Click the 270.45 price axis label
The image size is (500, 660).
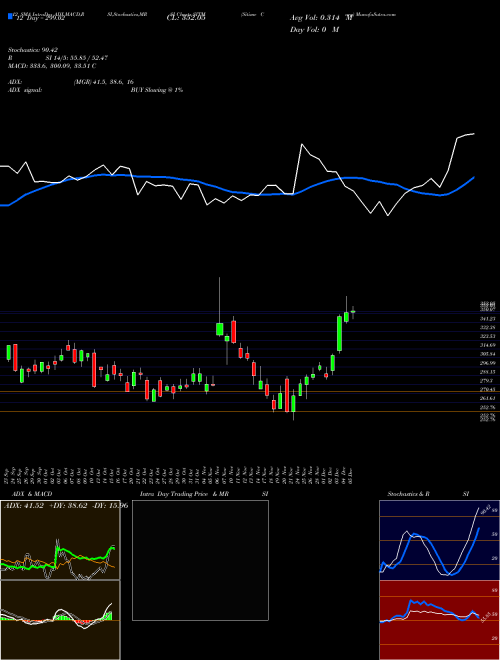click(x=487, y=389)
